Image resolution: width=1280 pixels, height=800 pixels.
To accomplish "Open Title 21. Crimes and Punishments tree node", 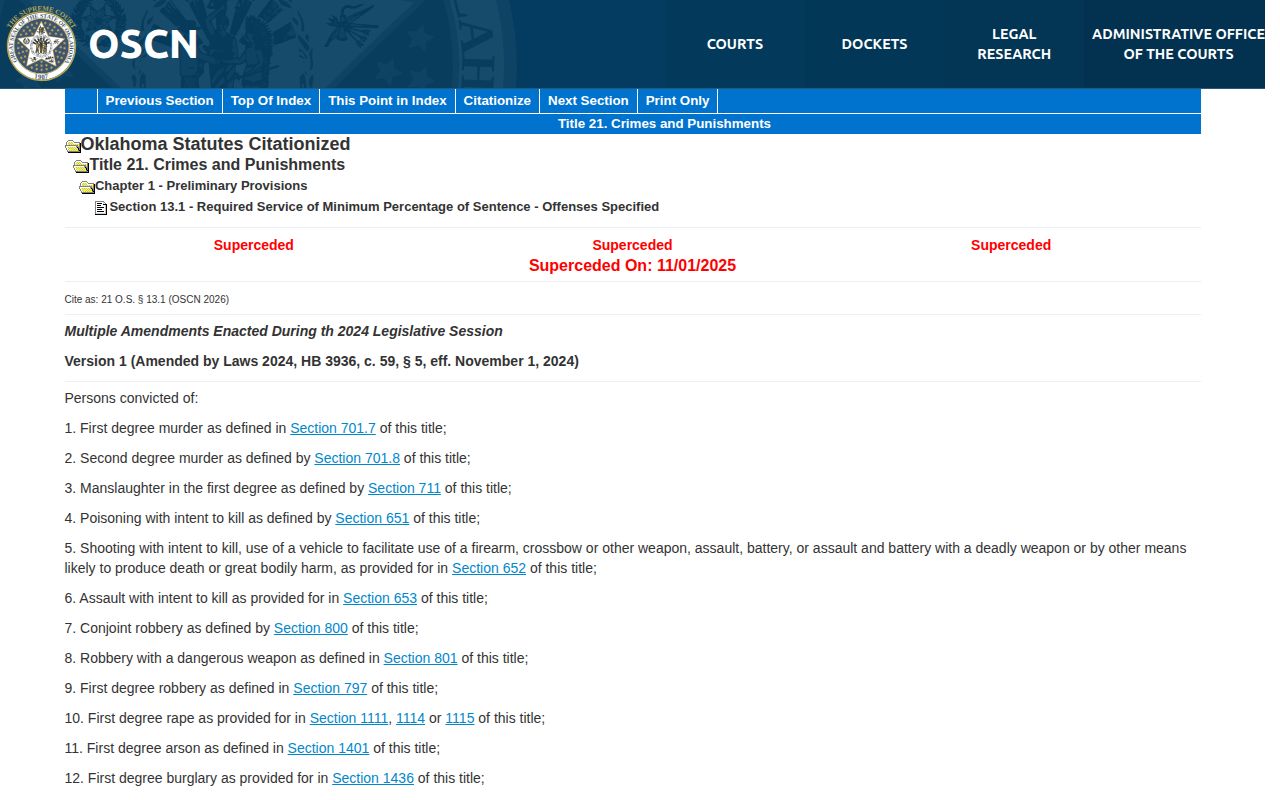I will pos(217,165).
